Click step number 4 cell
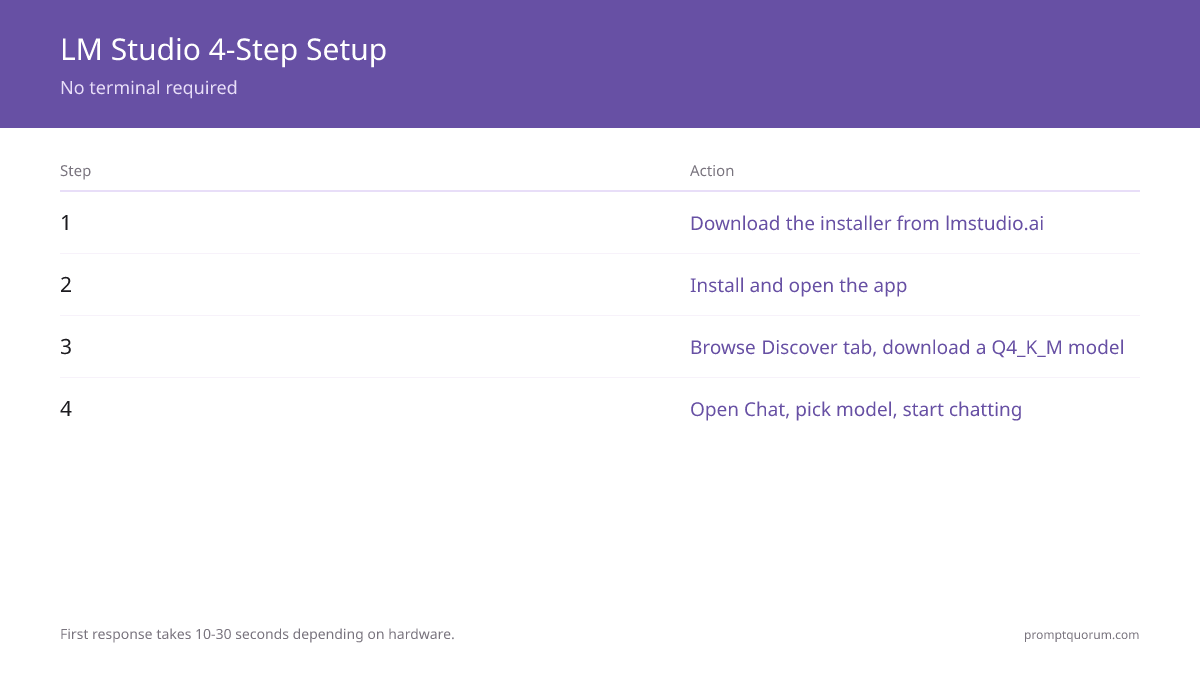1200x675 pixels. 66,409
